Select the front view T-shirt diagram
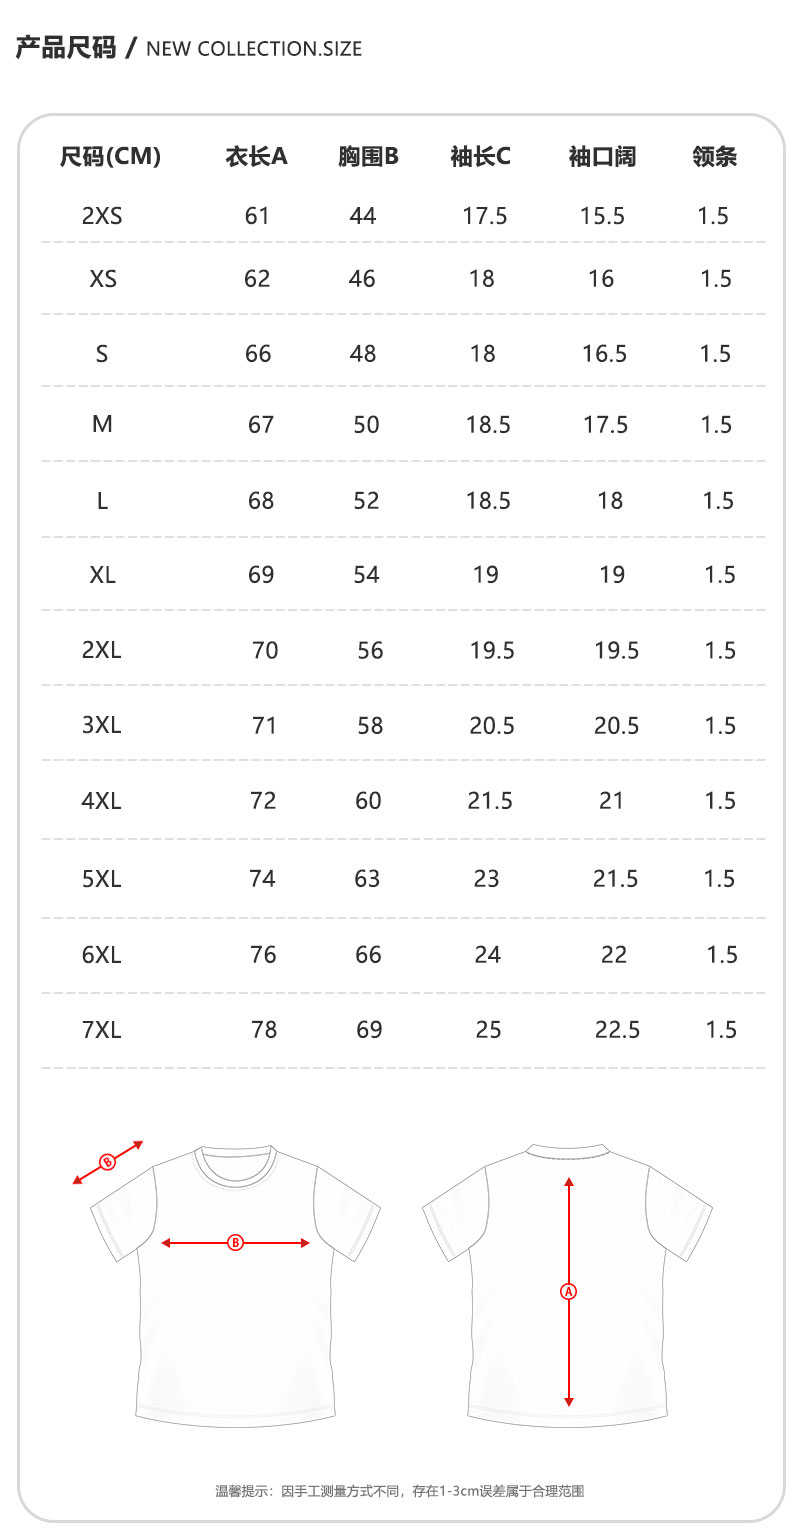This screenshot has width=800, height=1540. [236, 1284]
